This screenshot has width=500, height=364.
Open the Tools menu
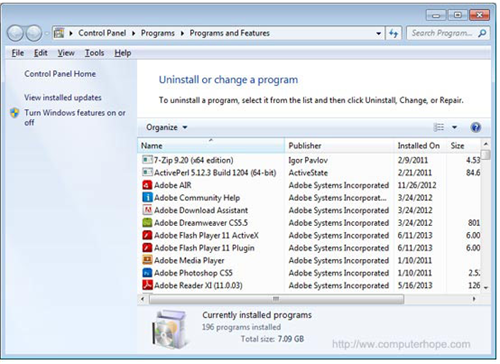(x=94, y=53)
